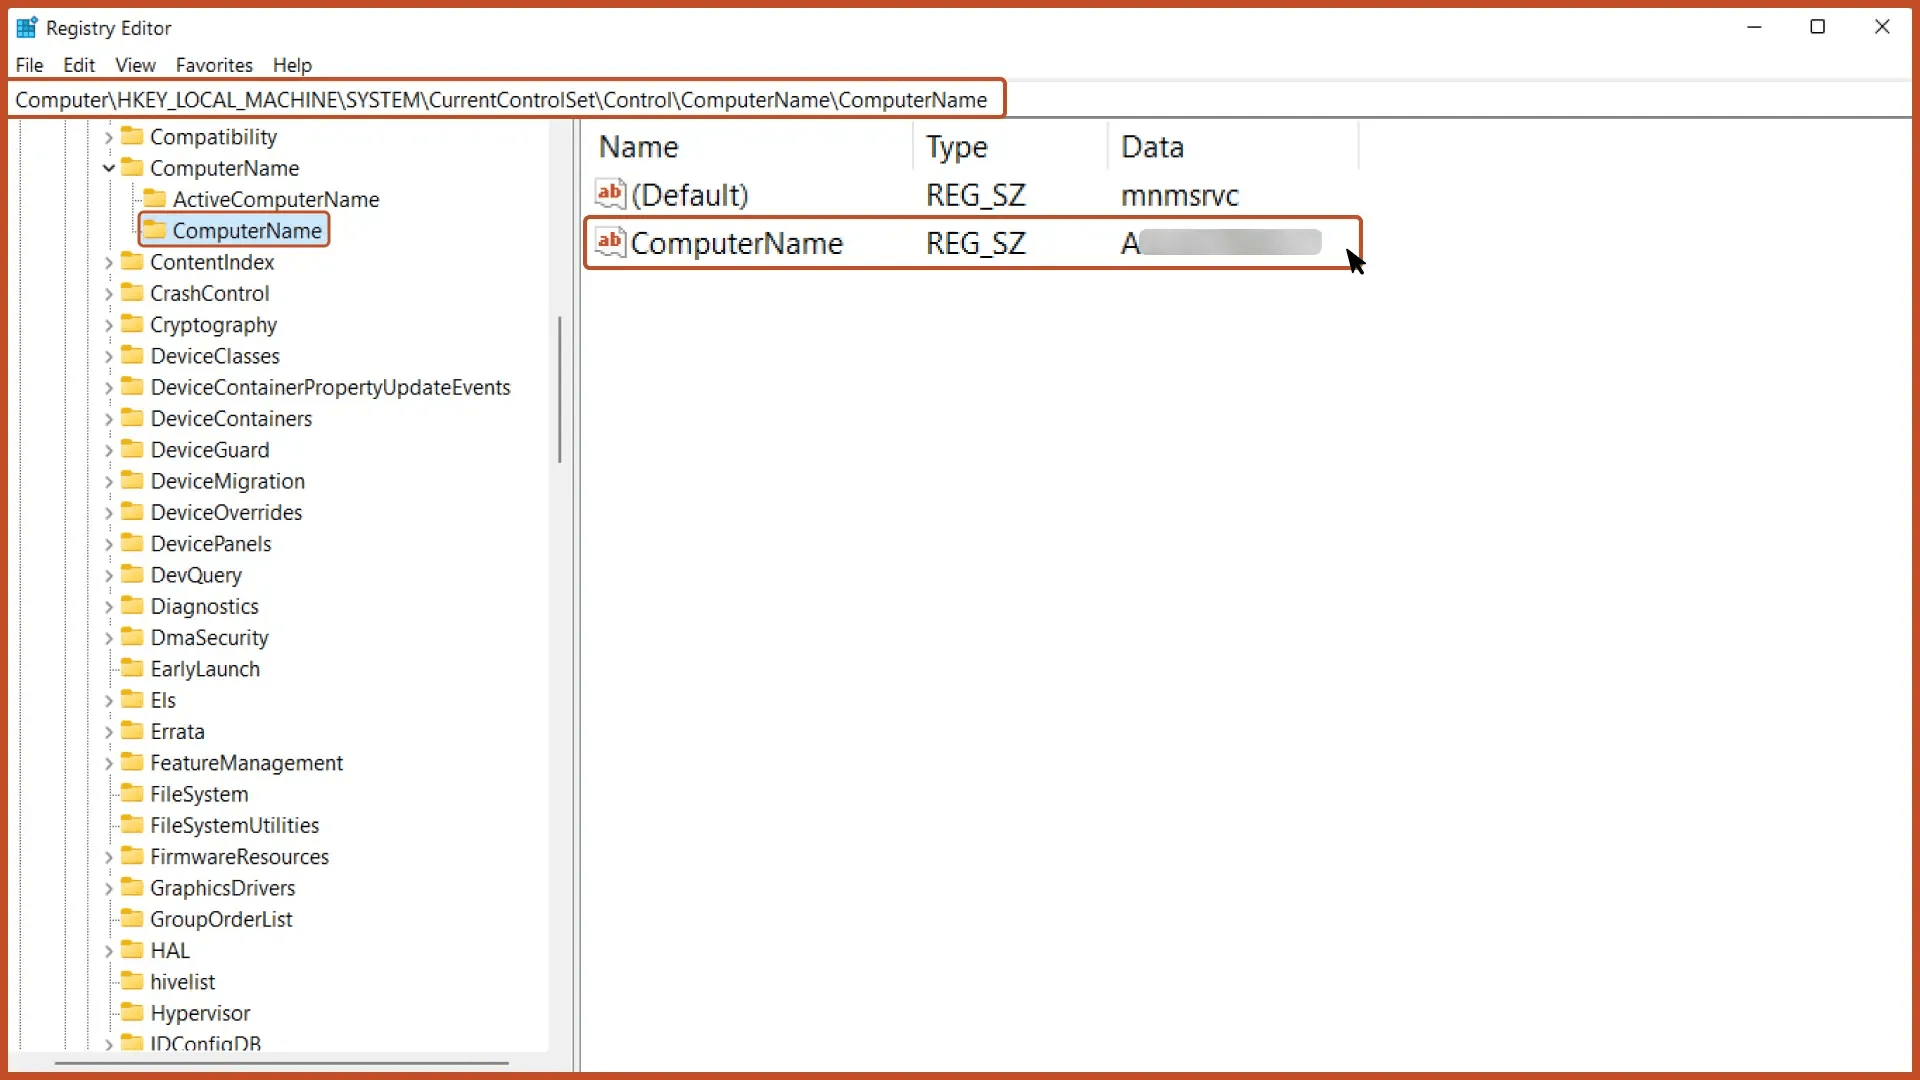Expand the Hypervisor tree node
Viewport: 1920px width, 1080px height.
click(107, 1012)
